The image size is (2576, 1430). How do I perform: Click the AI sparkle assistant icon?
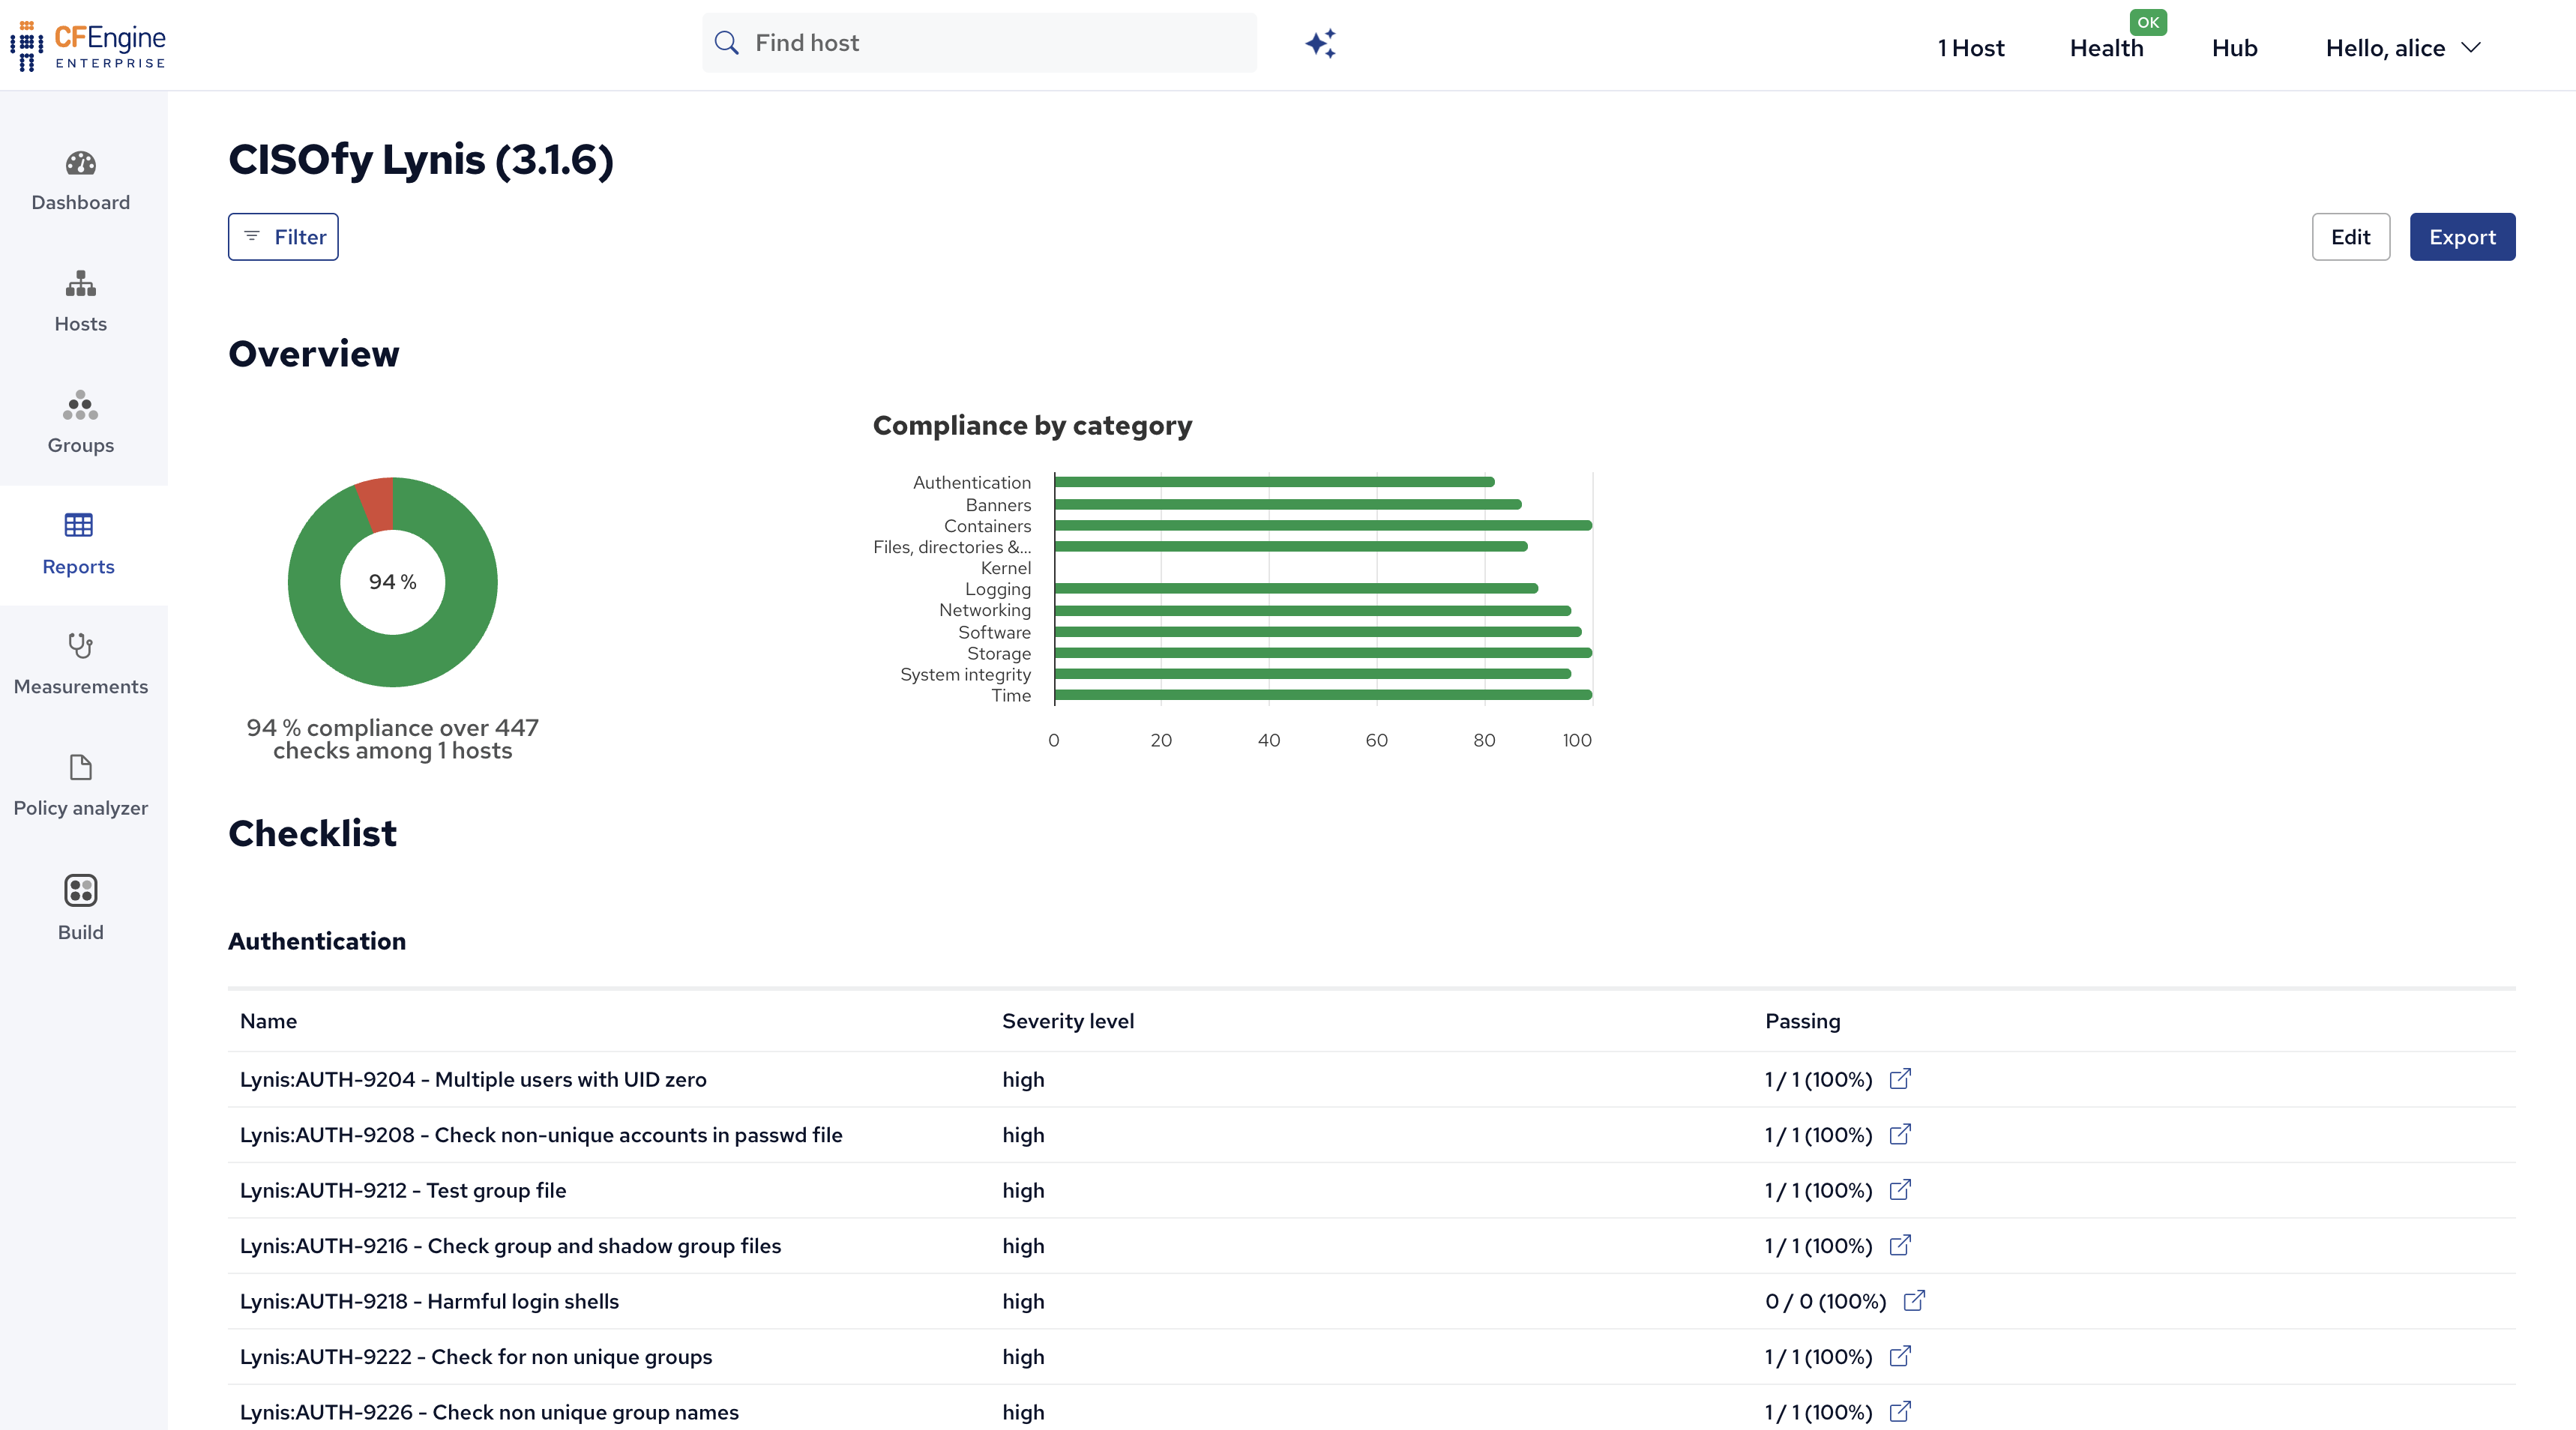[x=1320, y=44]
